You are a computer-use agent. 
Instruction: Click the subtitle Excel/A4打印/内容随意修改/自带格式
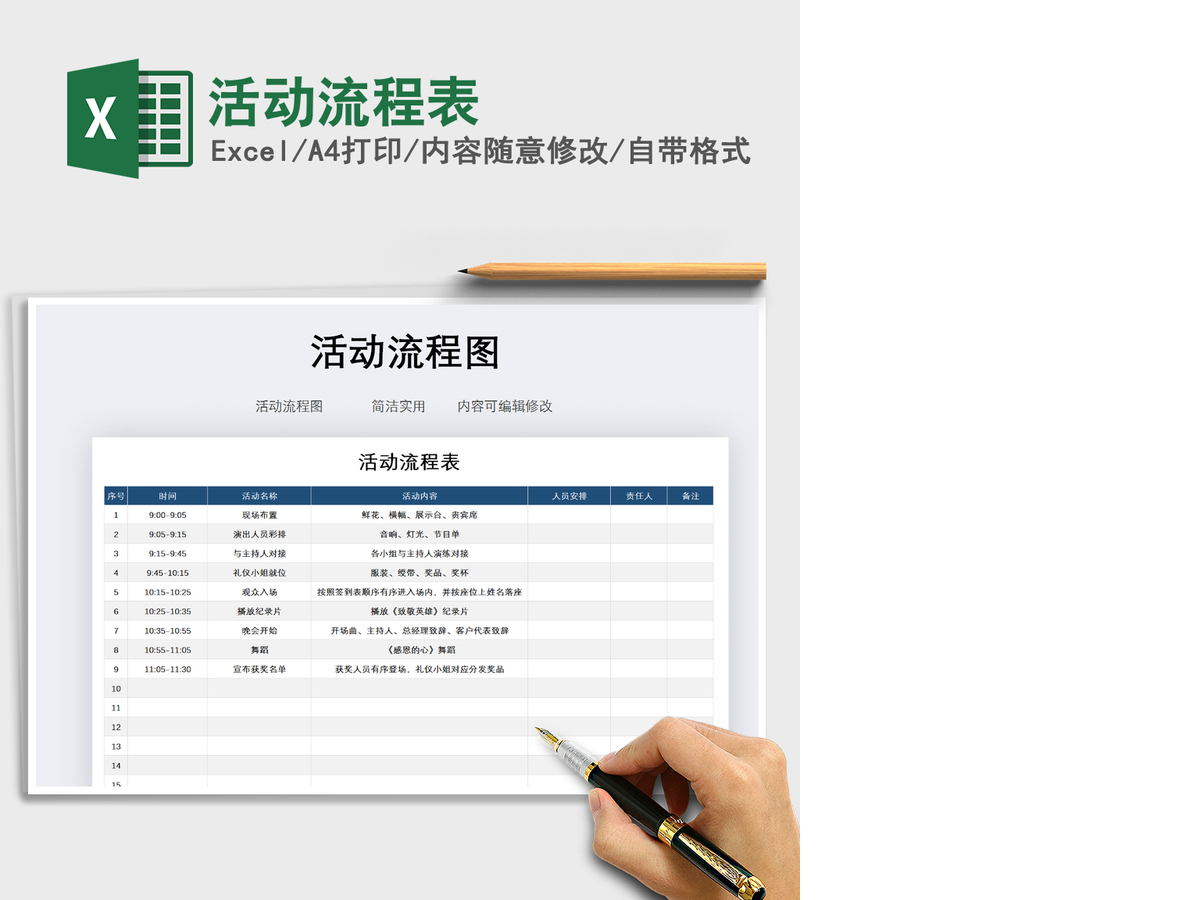[480, 152]
